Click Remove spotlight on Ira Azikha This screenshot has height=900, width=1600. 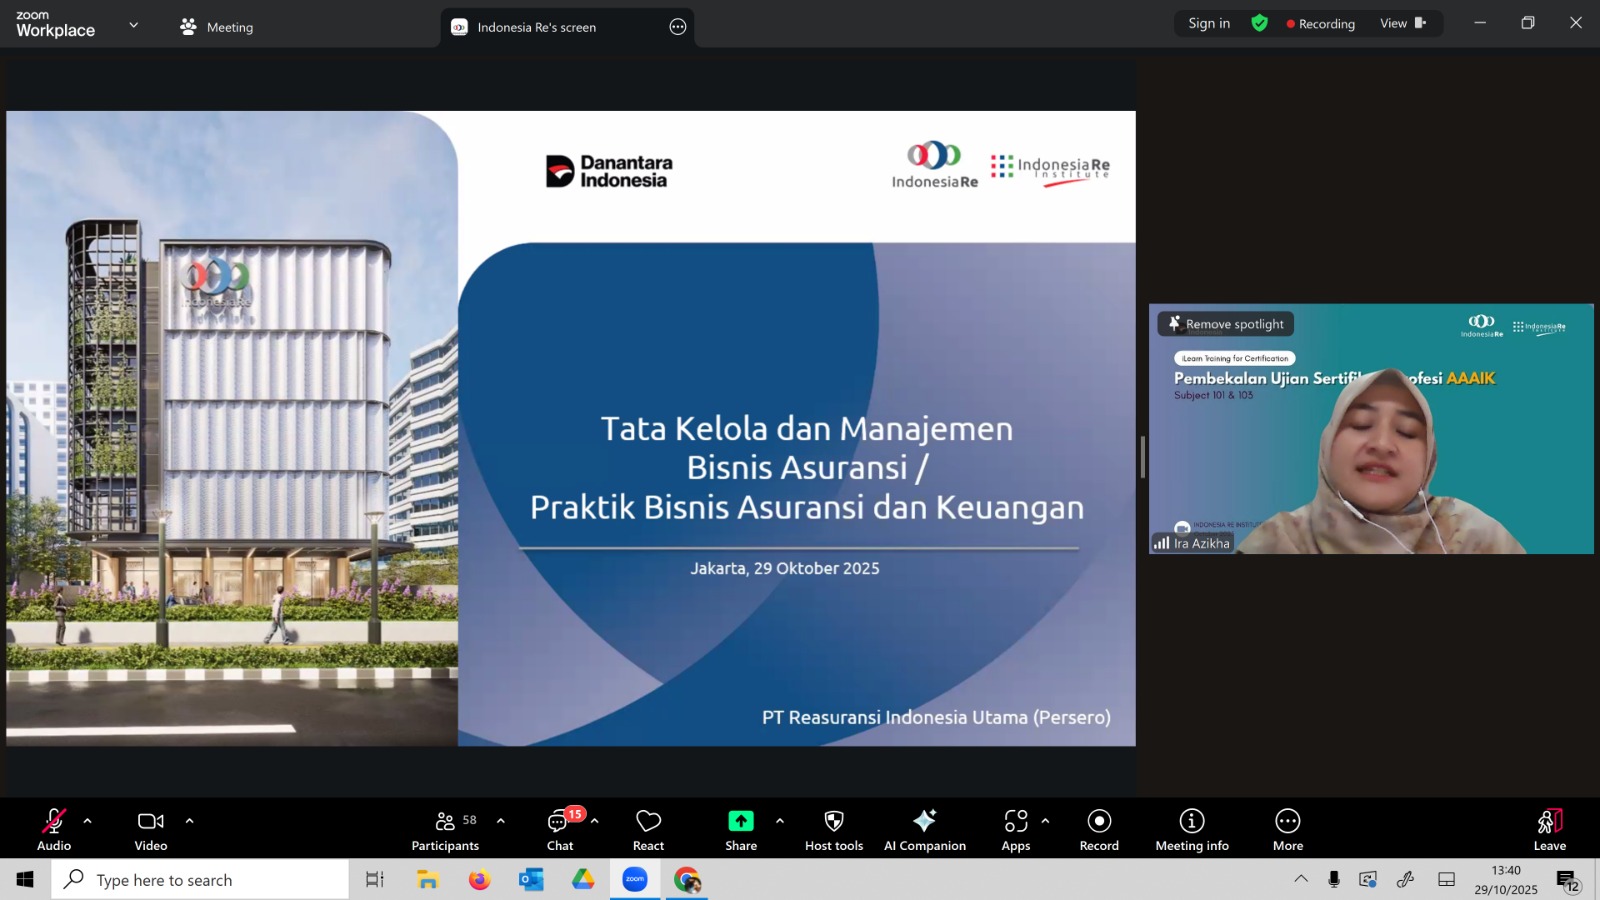pyautogui.click(x=1226, y=324)
